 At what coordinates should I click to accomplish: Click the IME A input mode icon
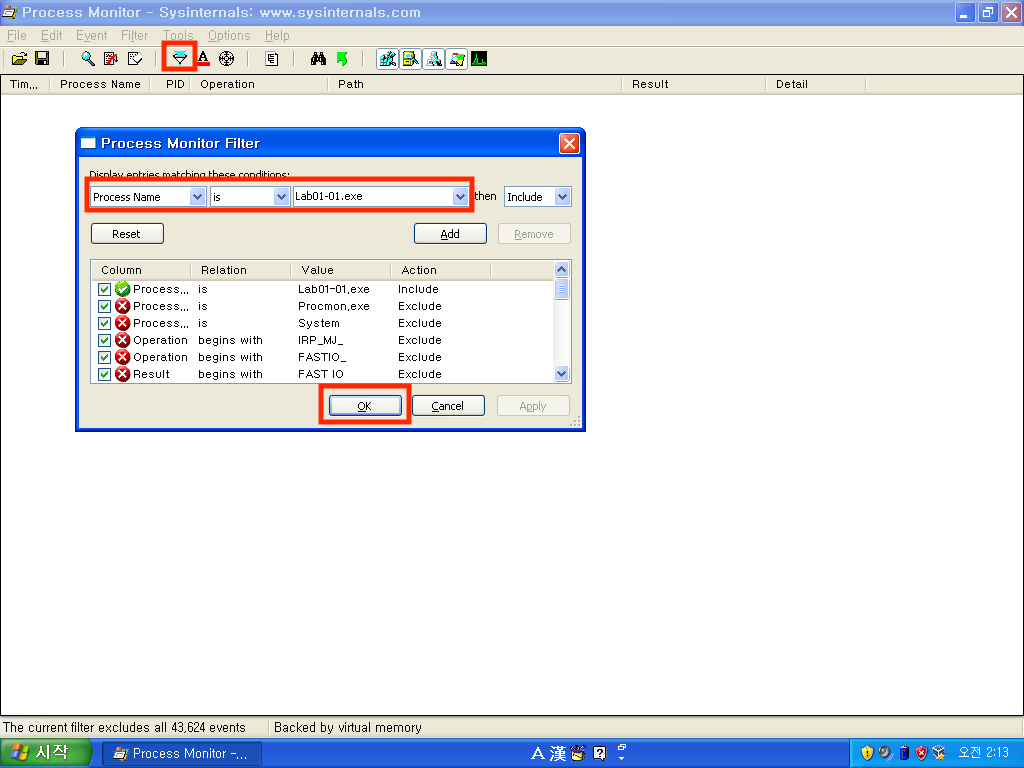pos(537,753)
